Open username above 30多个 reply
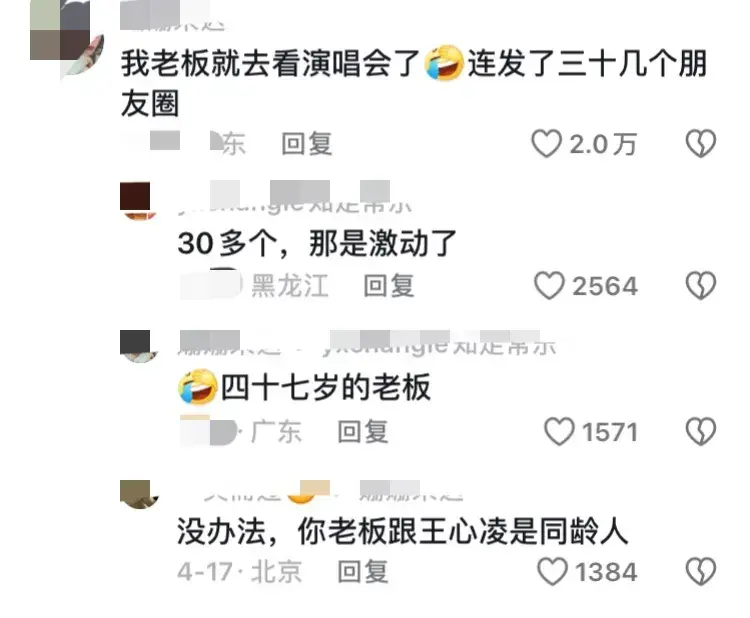This screenshot has height=618, width=750. [x=294, y=201]
